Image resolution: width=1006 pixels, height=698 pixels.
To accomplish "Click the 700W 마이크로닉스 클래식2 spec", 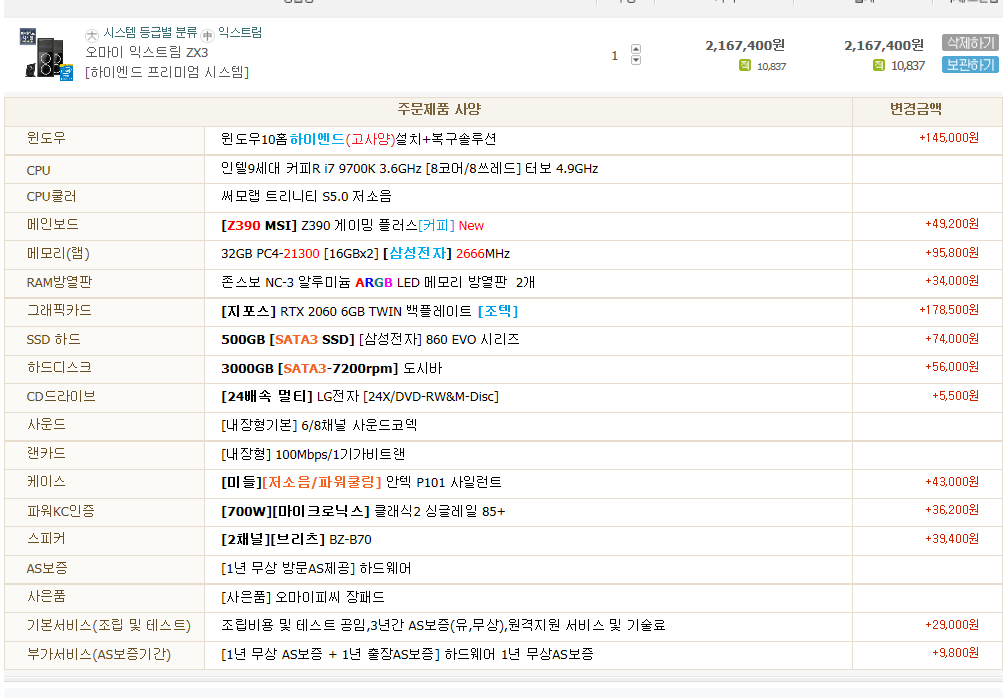I will (363, 511).
